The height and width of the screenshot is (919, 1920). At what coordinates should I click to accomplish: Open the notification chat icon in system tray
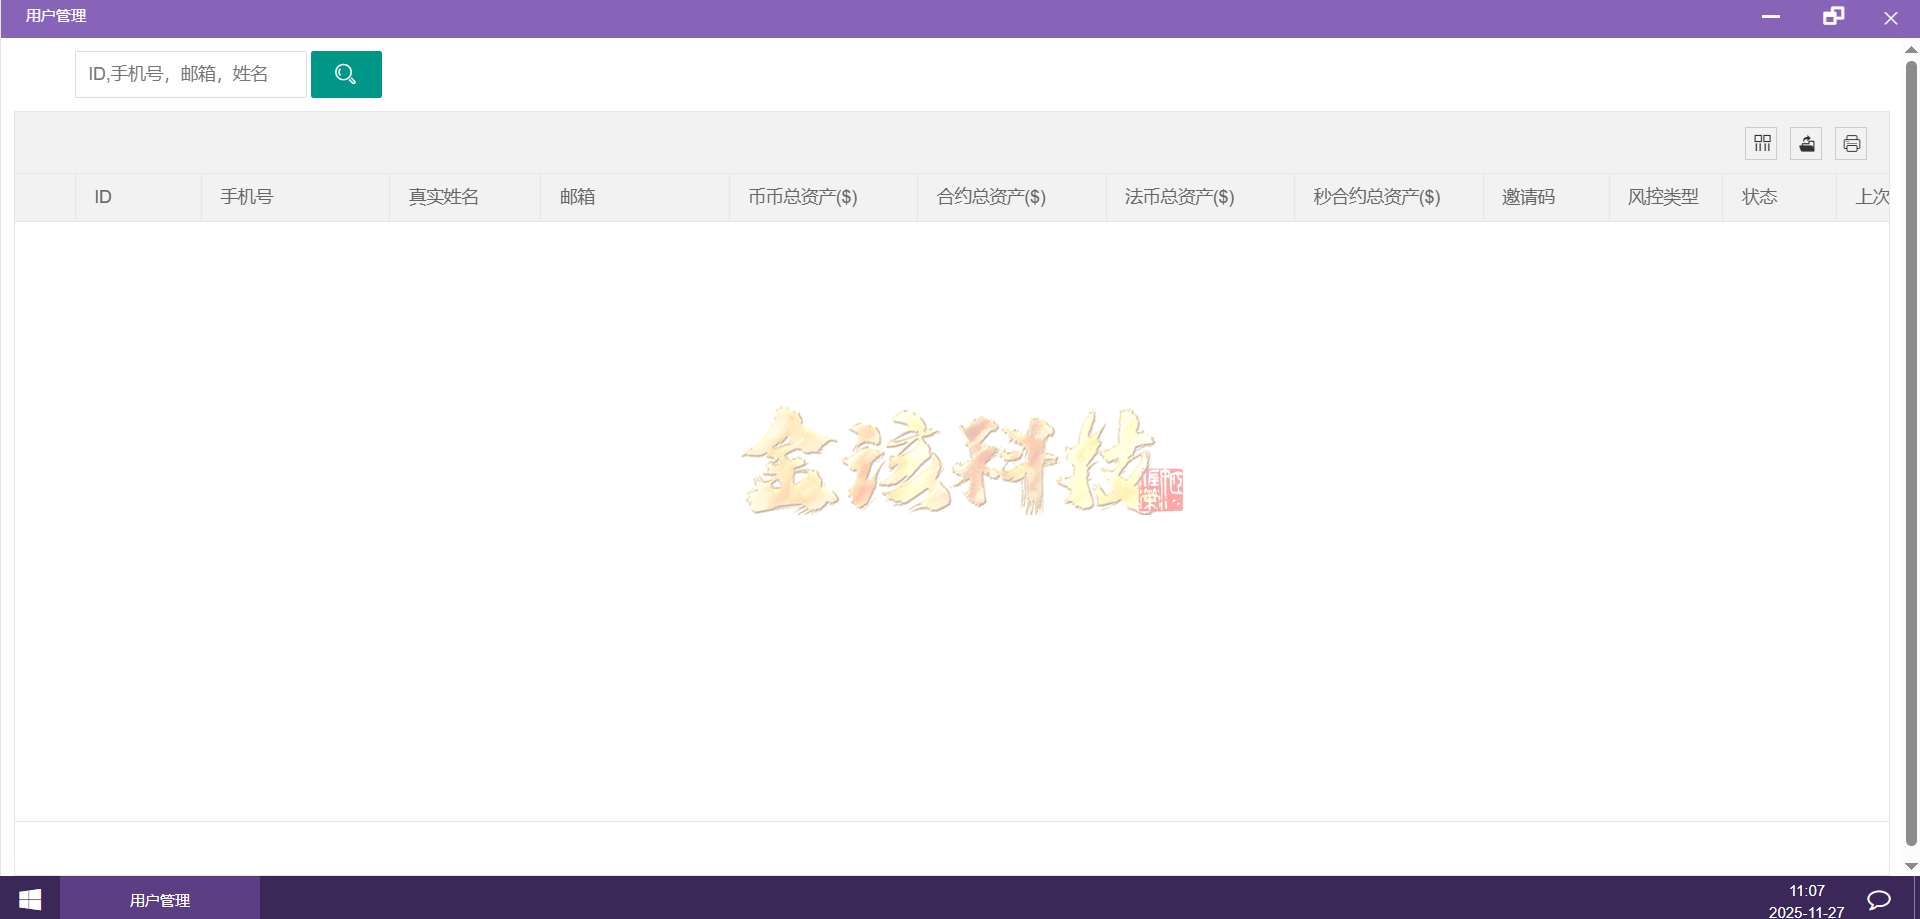click(x=1877, y=898)
